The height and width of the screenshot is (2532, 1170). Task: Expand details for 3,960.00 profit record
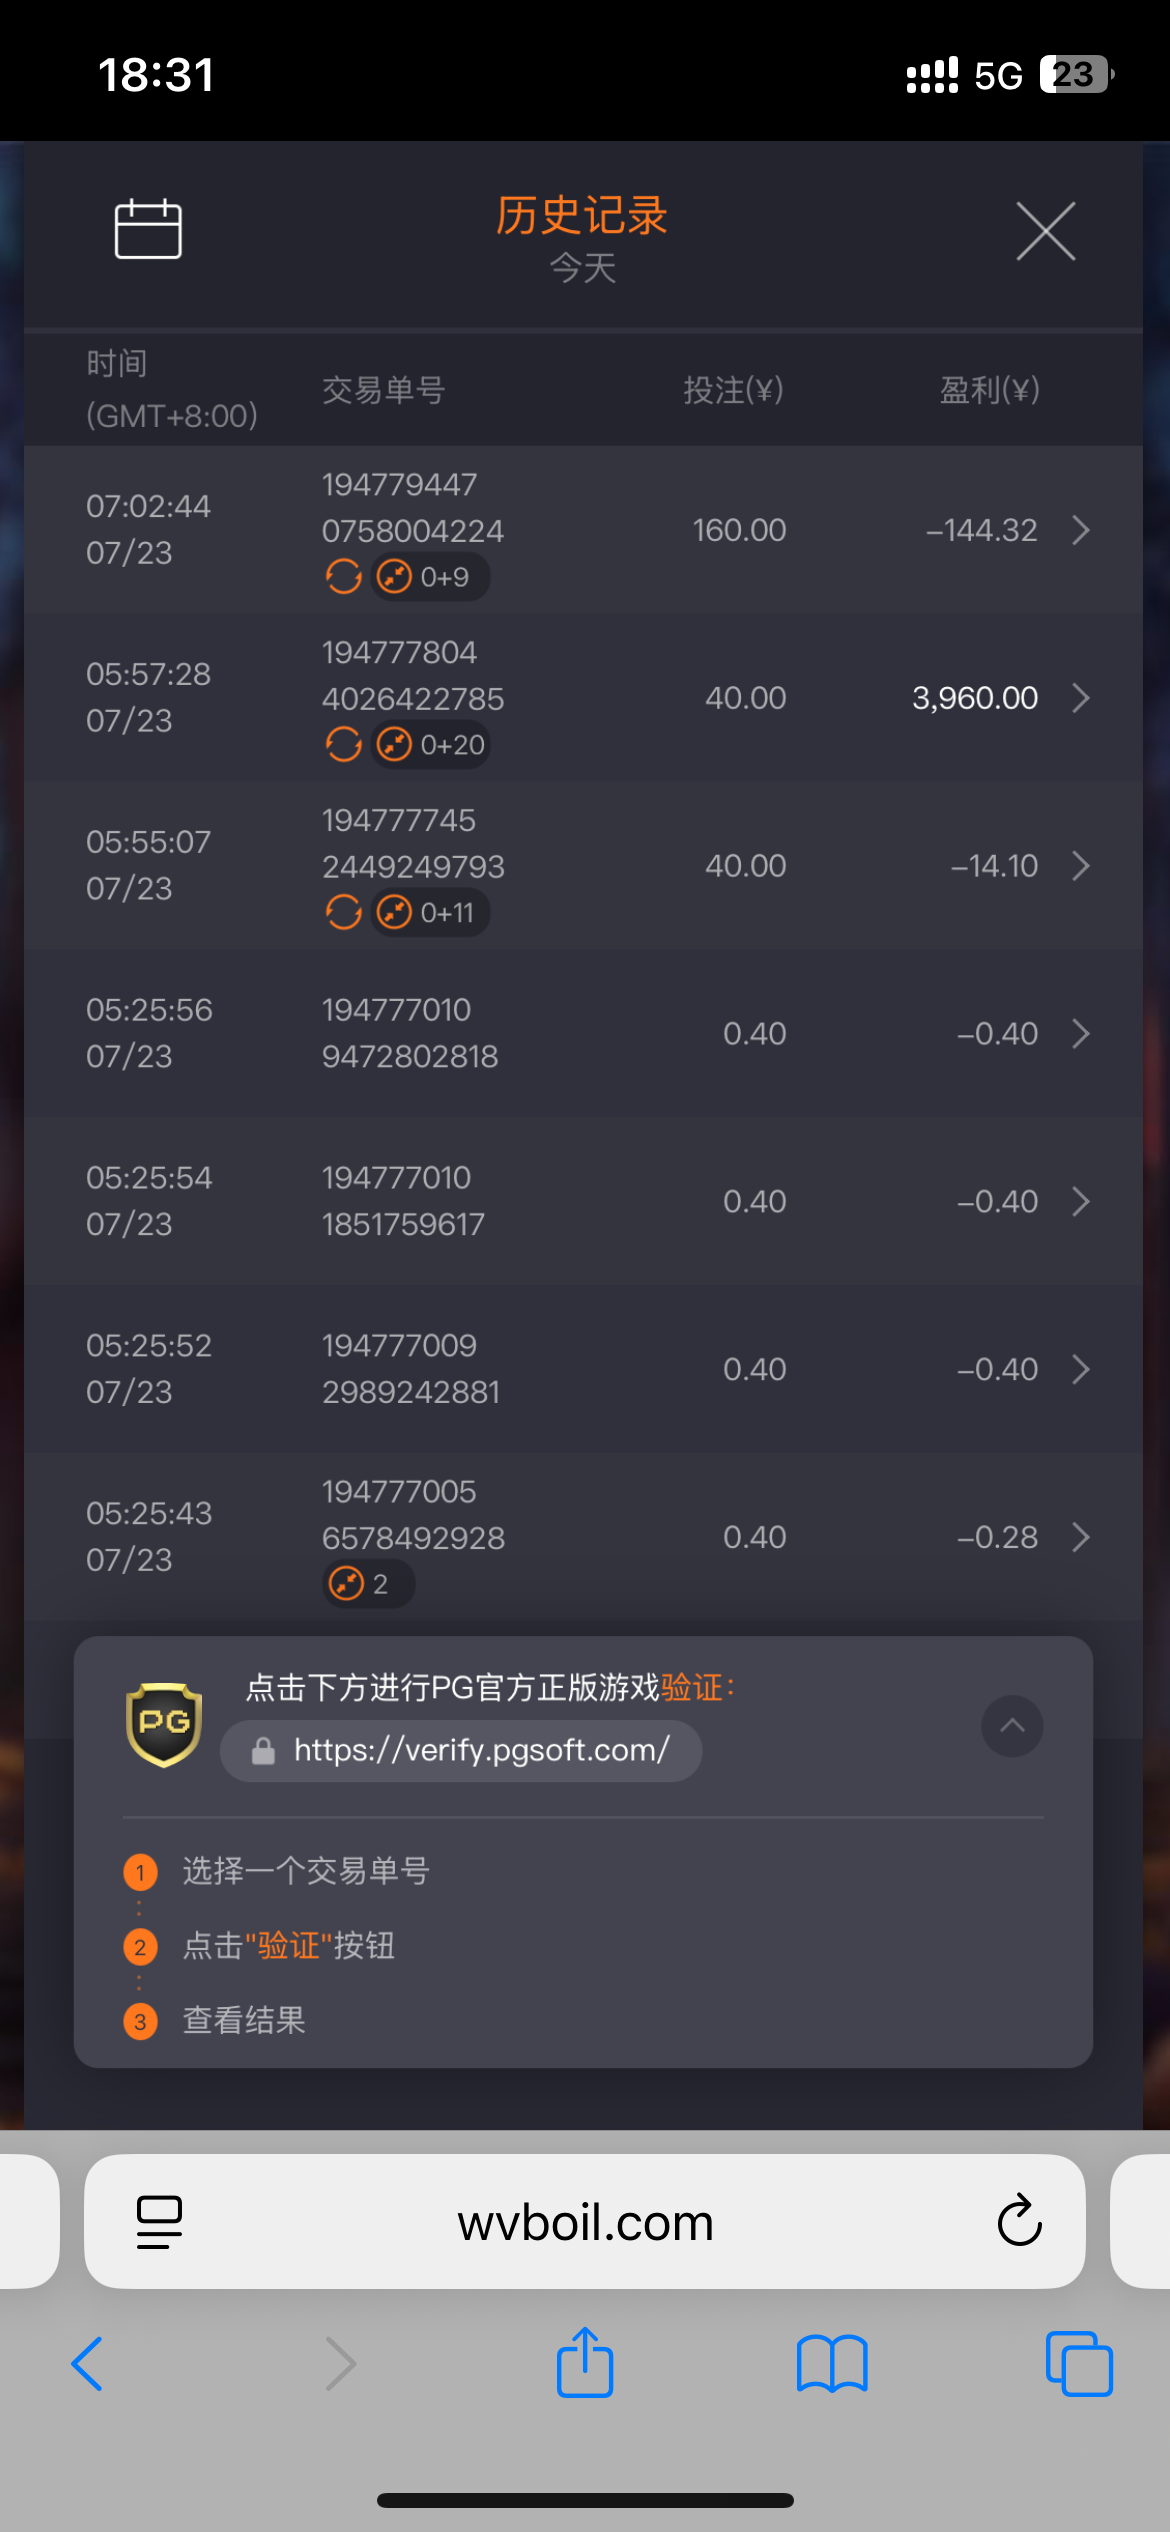(x=1080, y=698)
